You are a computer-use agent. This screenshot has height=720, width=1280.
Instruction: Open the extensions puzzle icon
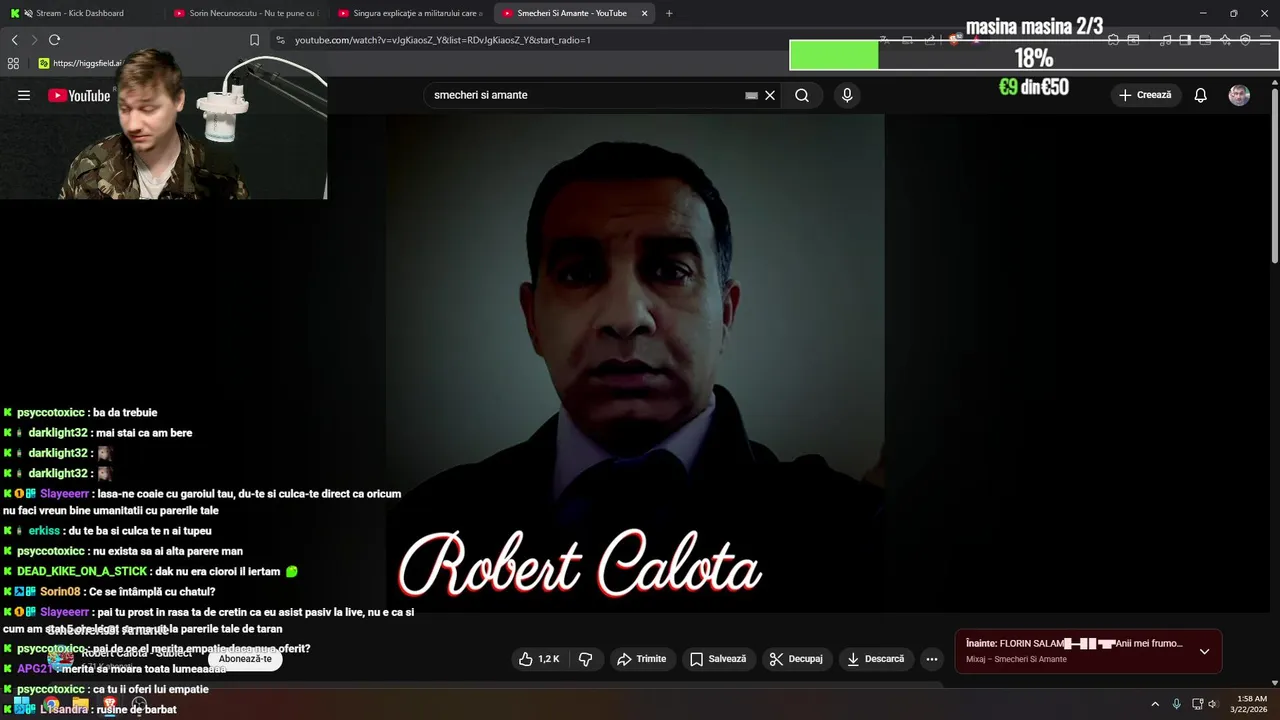click(x=1113, y=40)
